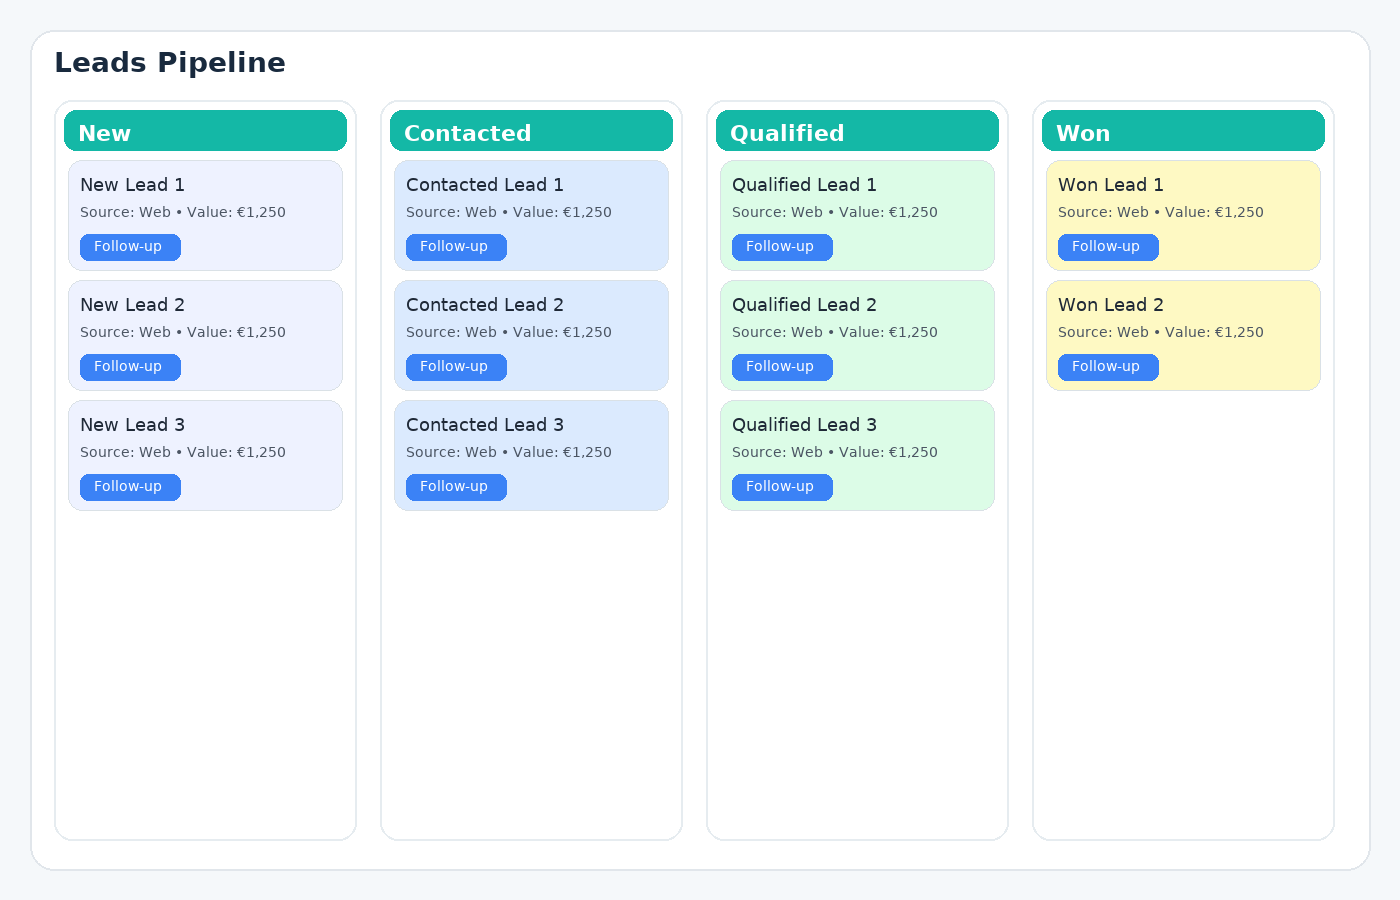This screenshot has width=1400, height=900.
Task: Click Follow-up on Contacted Lead 2
Action: [456, 367]
